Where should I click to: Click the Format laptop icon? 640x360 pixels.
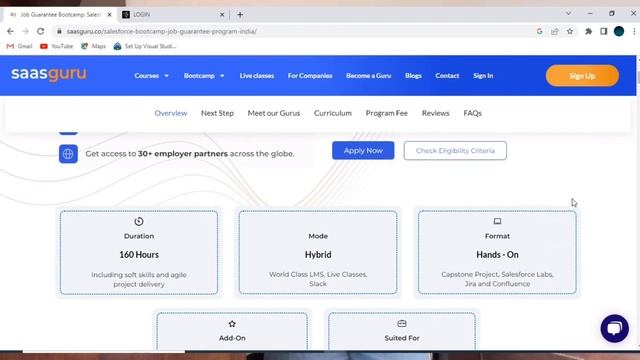(x=497, y=221)
